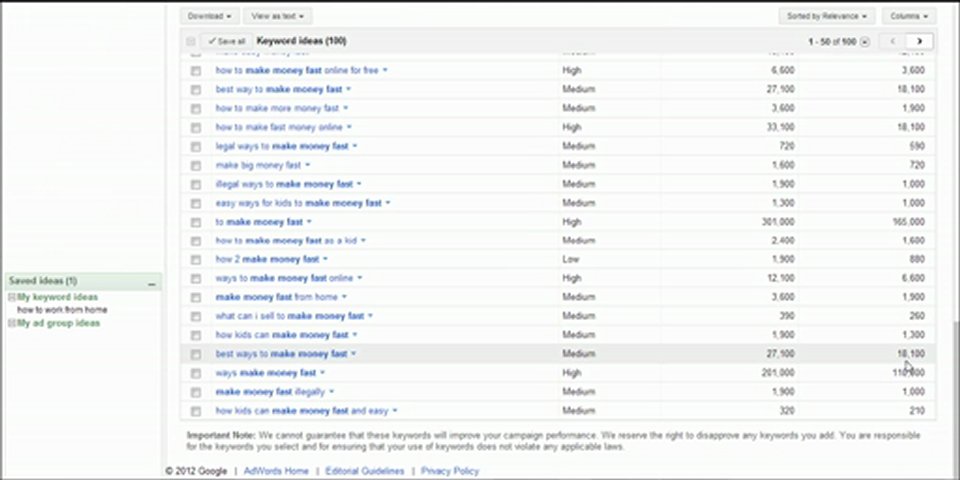Open arrow menu for 'make money fast illegally'

point(331,392)
